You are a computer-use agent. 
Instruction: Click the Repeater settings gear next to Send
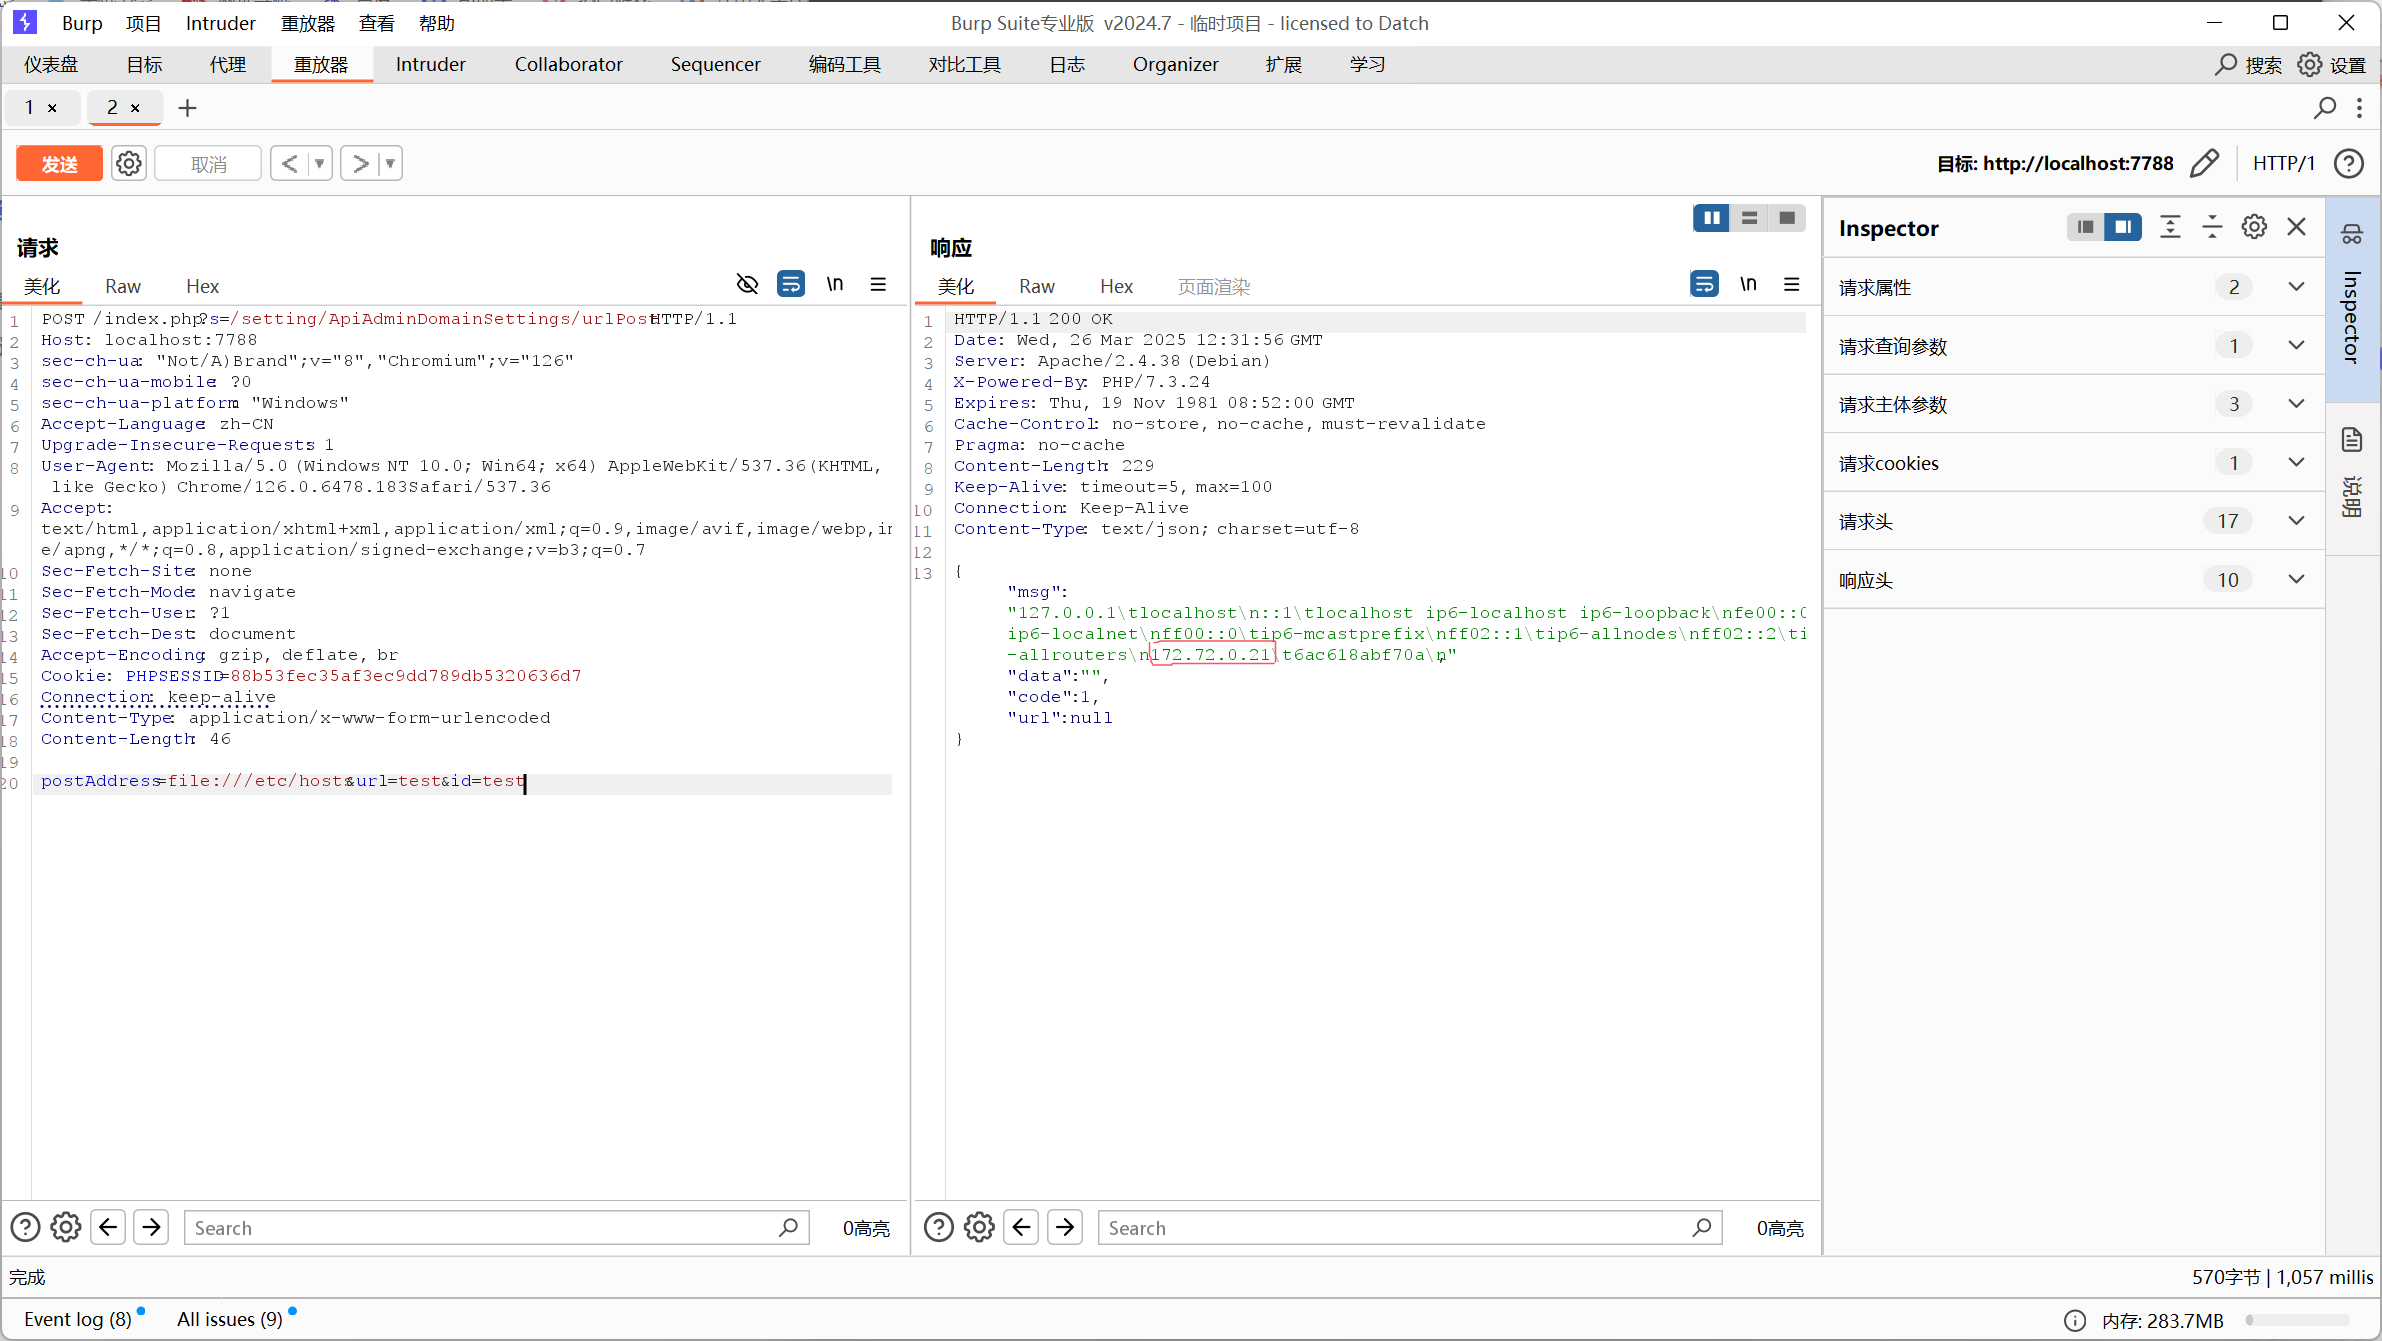(129, 163)
